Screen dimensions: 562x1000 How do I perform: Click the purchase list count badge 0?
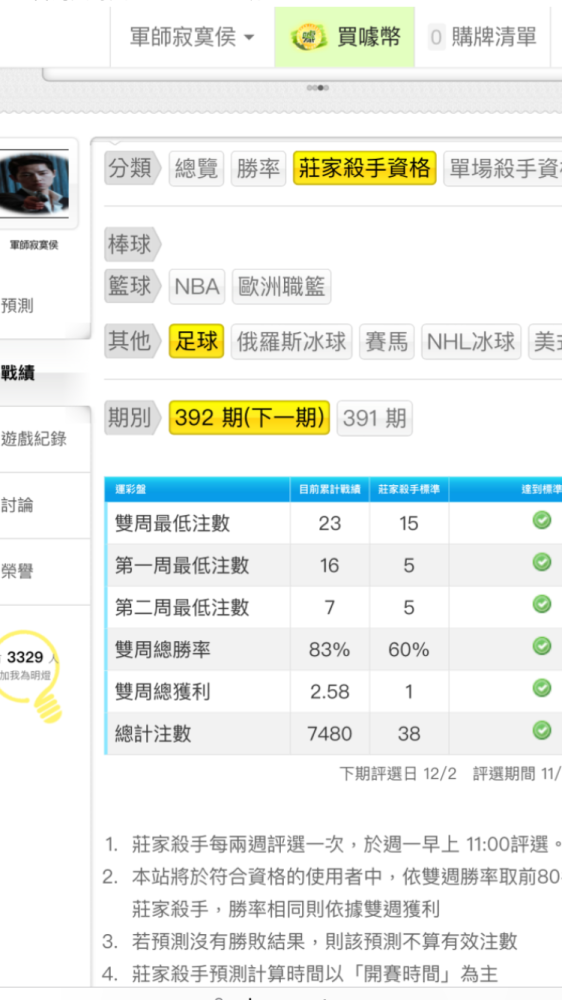[436, 38]
